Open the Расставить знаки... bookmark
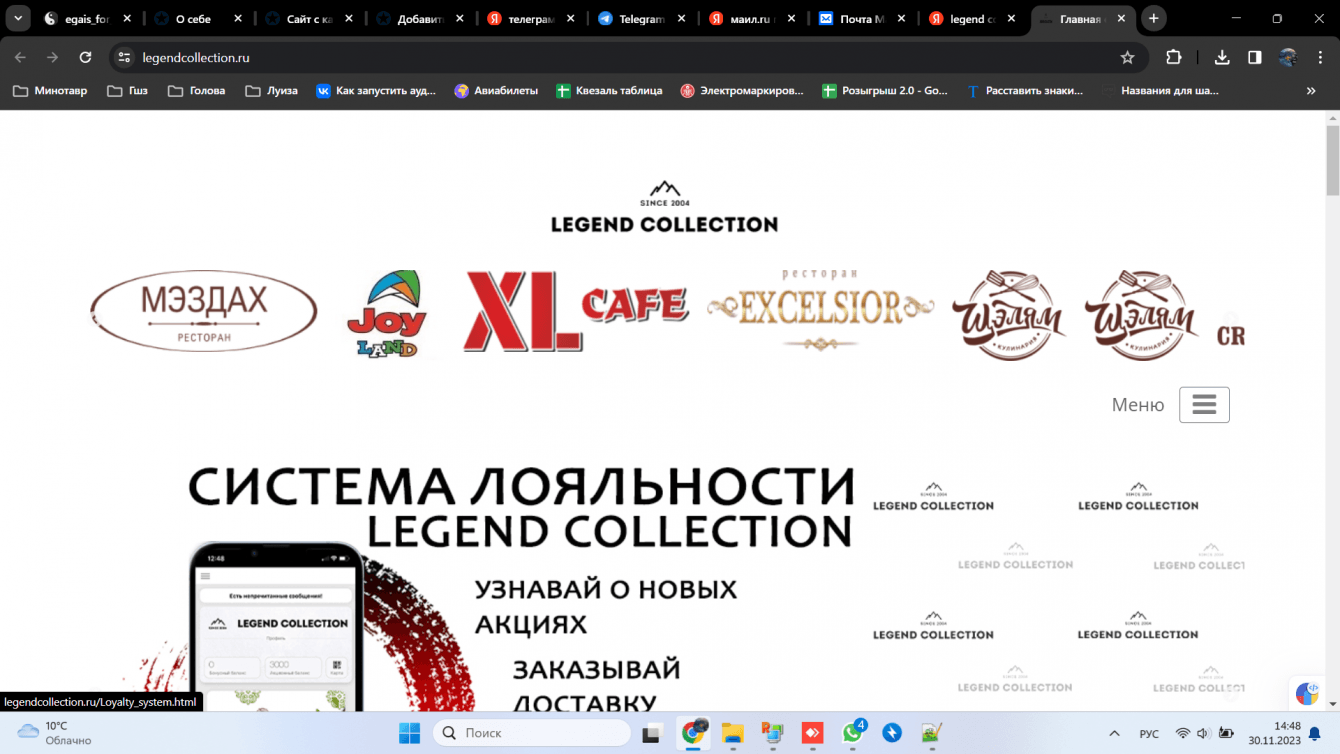This screenshot has width=1340, height=754. pos(1025,90)
